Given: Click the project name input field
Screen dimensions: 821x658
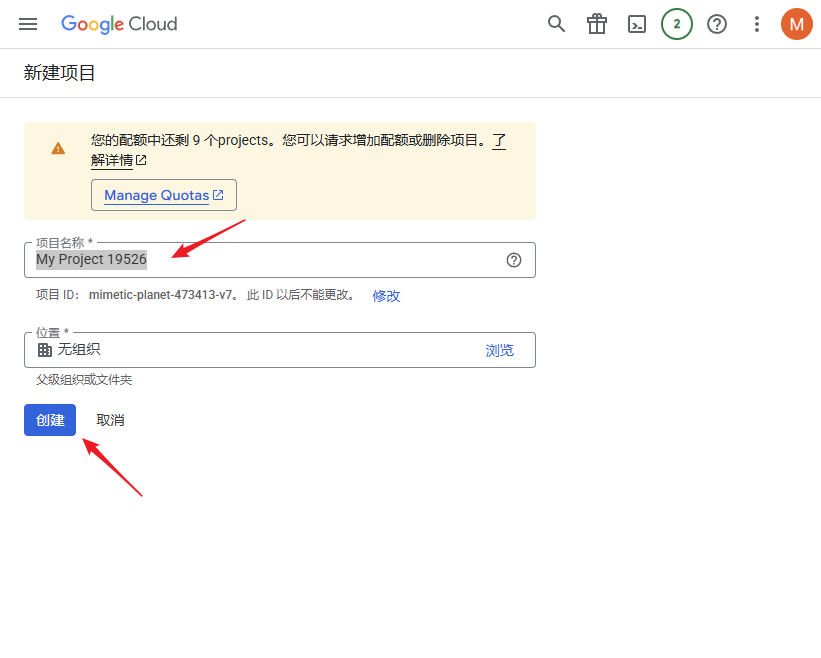Looking at the screenshot, I should [x=250, y=260].
